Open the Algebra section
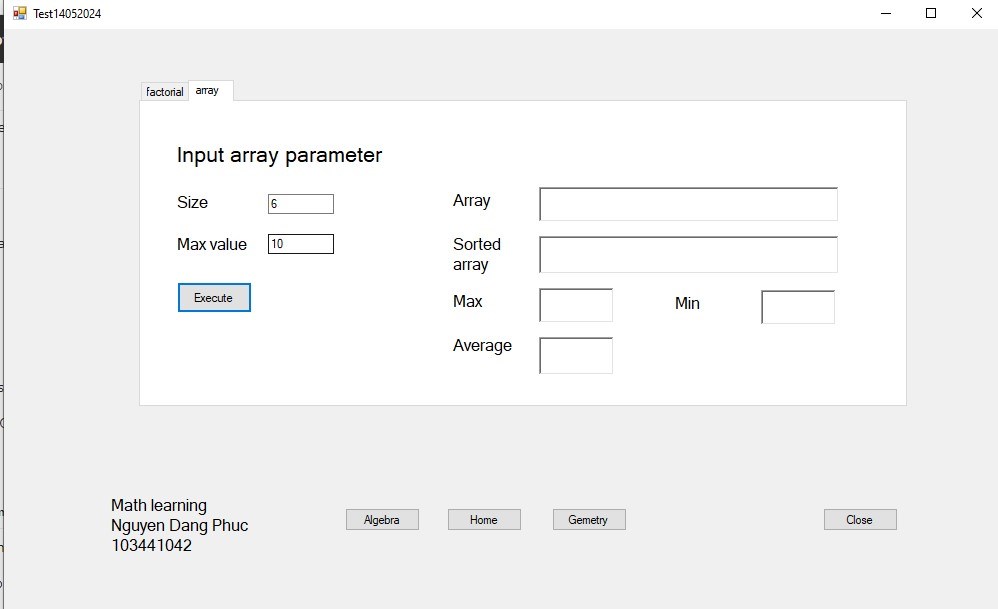Image resolution: width=998 pixels, height=609 pixels. pos(382,520)
